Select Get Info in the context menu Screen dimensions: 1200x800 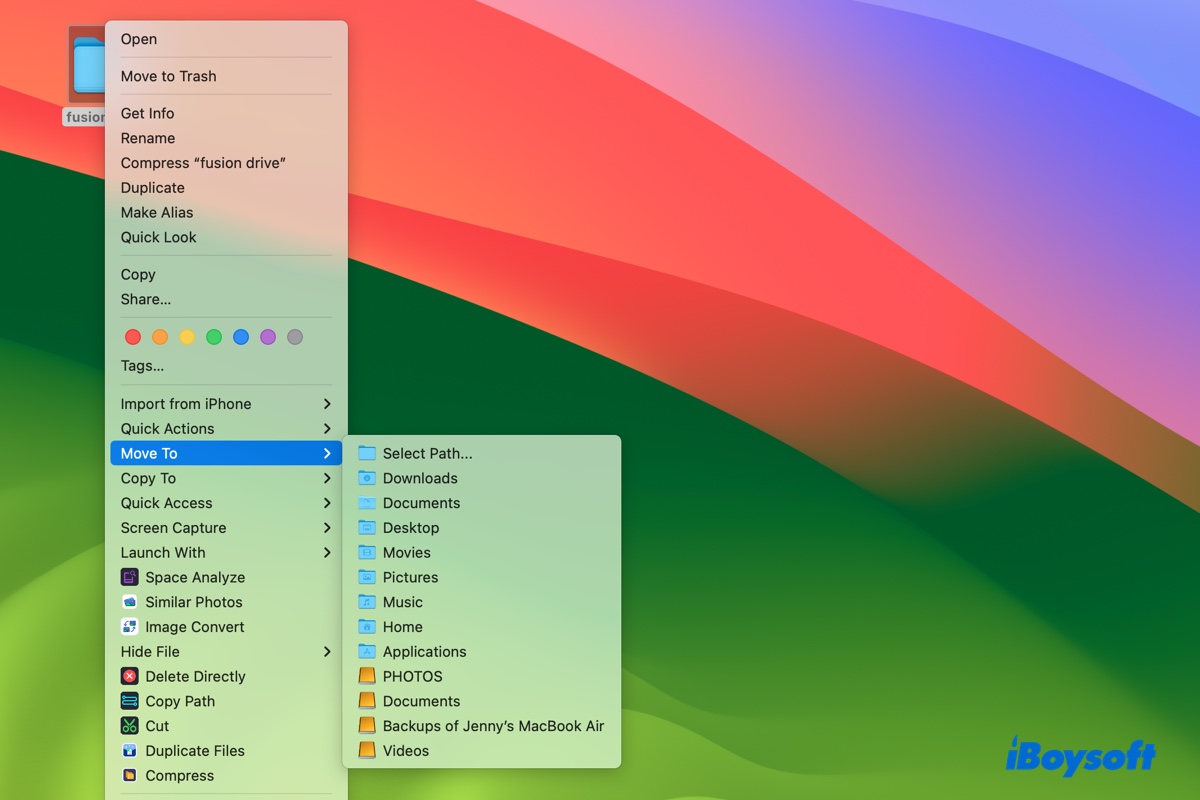(x=147, y=113)
